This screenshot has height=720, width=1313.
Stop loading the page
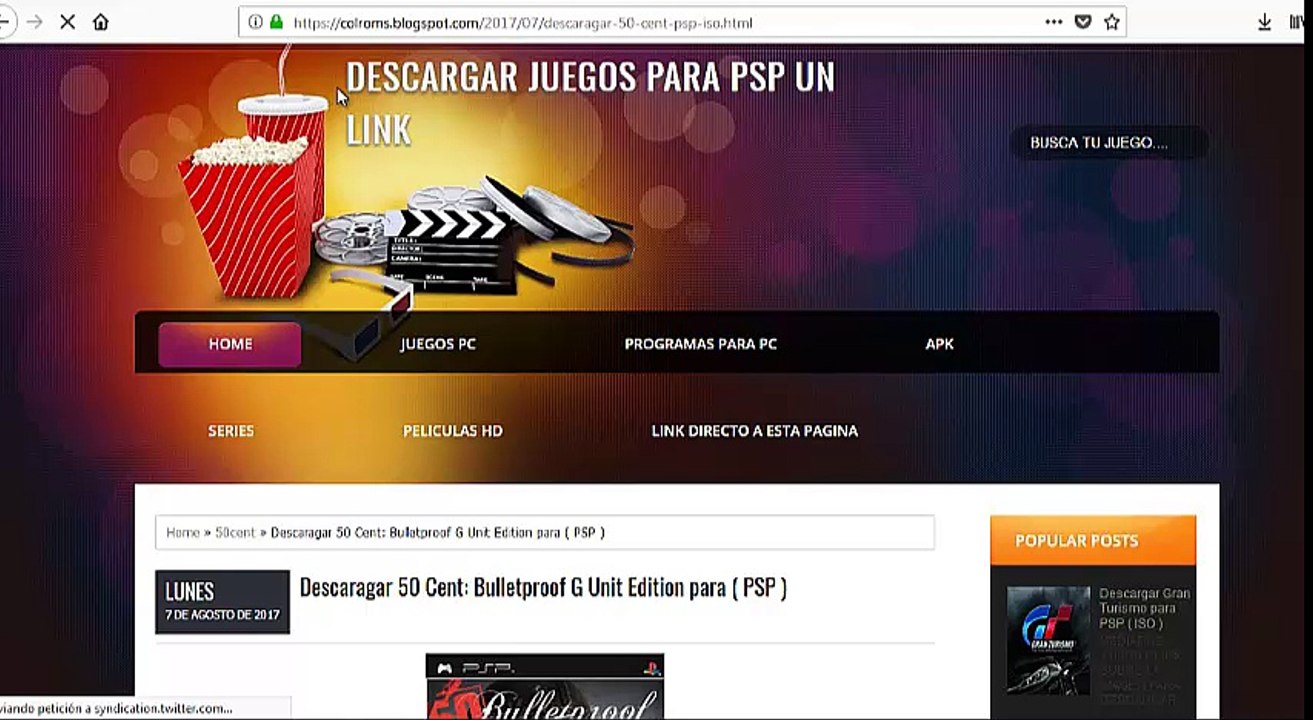pyautogui.click(x=68, y=22)
